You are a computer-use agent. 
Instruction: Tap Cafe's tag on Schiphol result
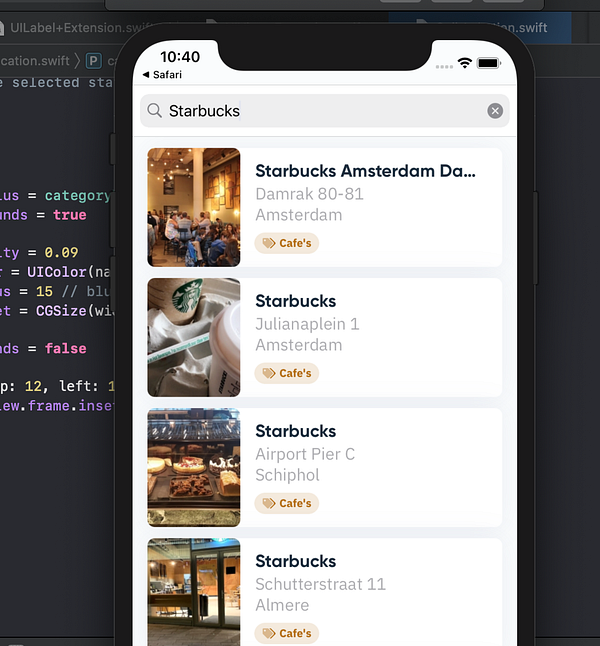286,503
